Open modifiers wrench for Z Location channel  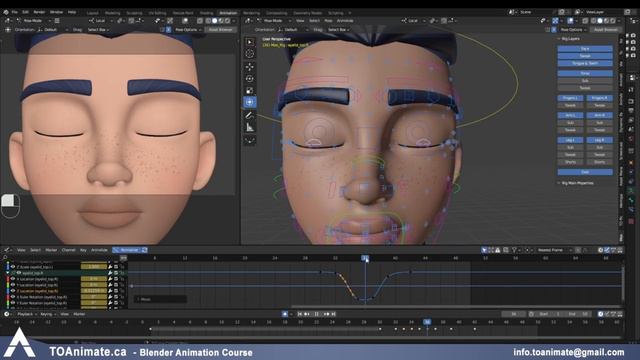point(110,291)
